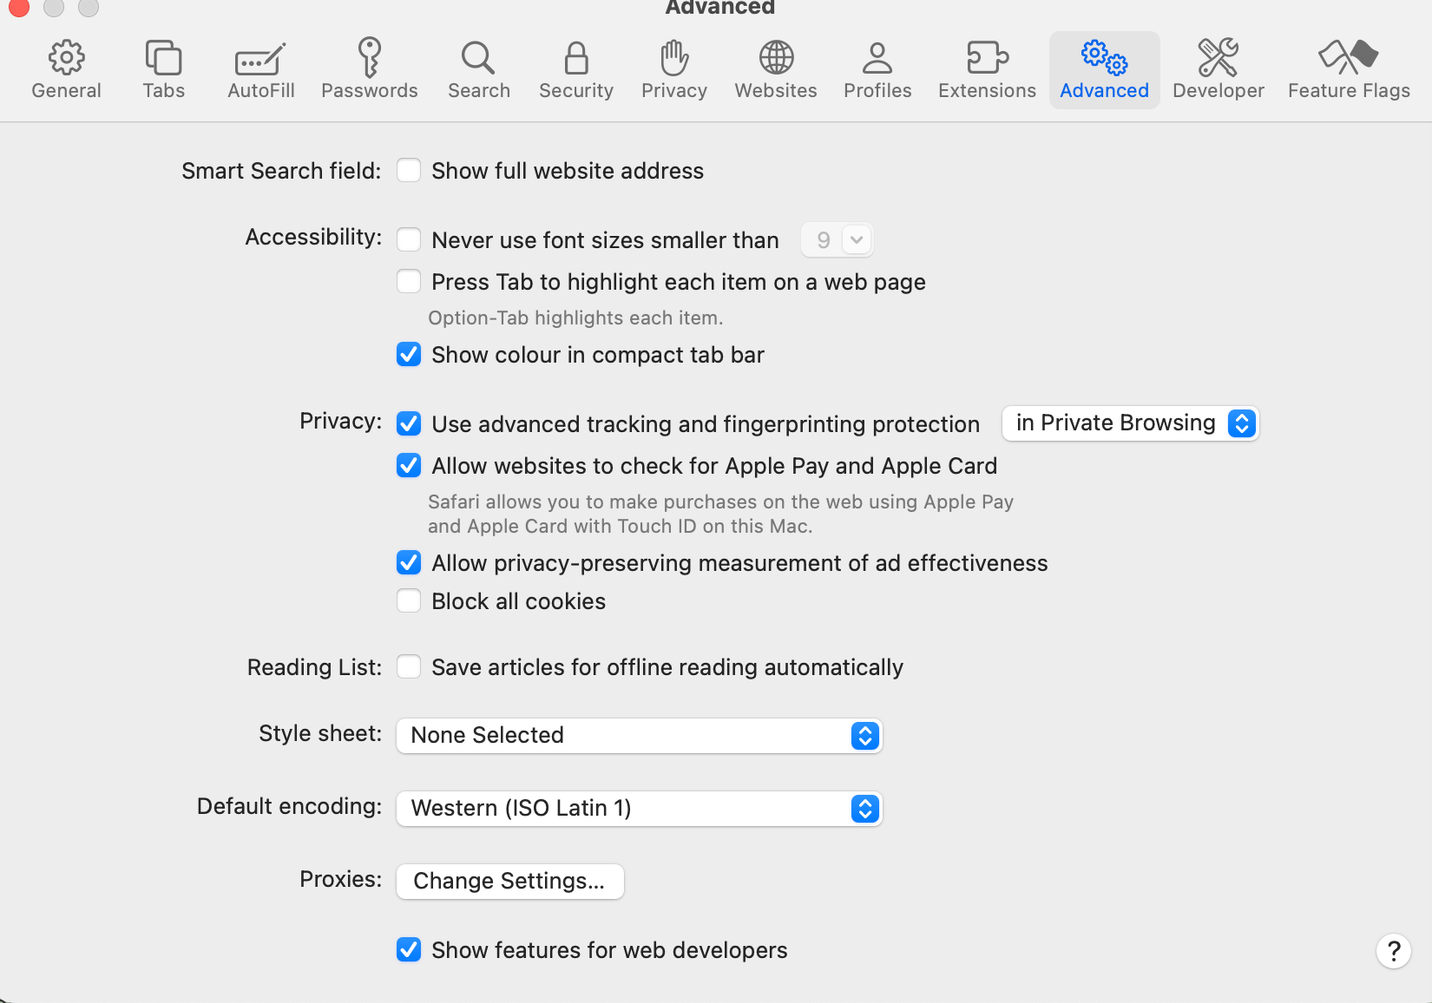This screenshot has height=1003, width=1432.
Task: Enable Show full website address
Action: (409, 170)
